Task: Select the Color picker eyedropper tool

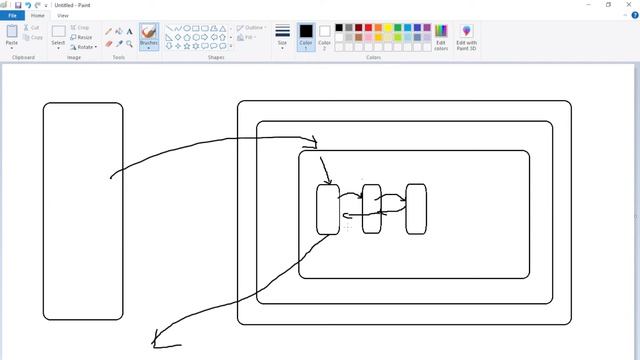Action: tap(119, 44)
